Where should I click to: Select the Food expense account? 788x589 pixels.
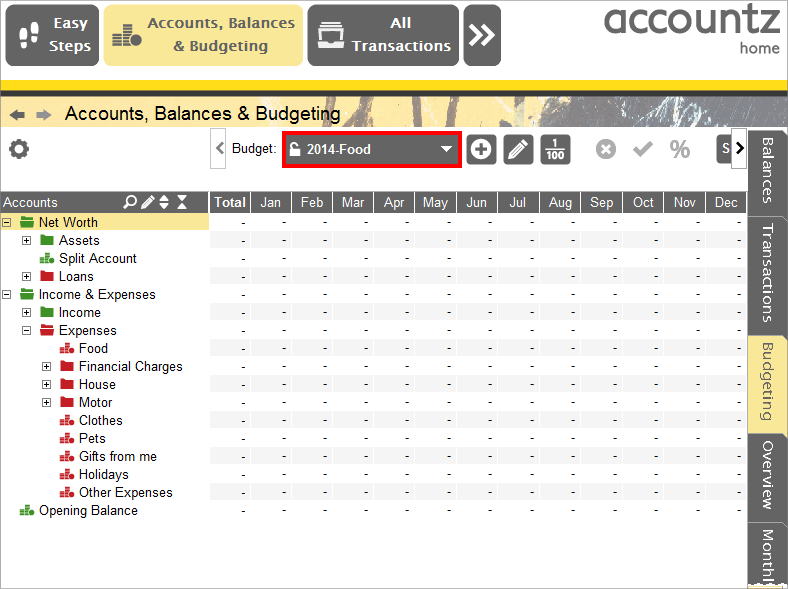point(93,348)
